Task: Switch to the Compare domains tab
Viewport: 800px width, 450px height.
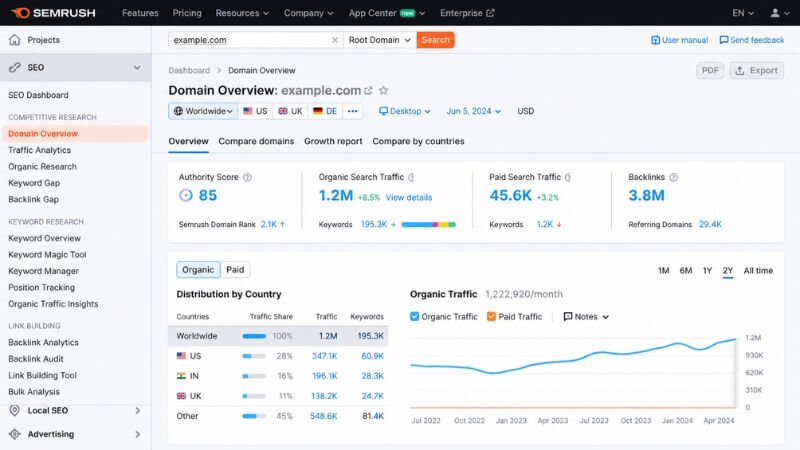Action: tap(256, 141)
